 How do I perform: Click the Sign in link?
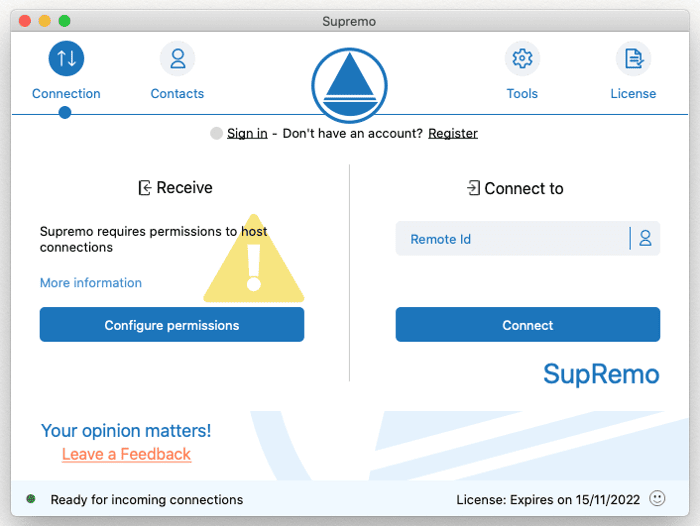[247, 134]
